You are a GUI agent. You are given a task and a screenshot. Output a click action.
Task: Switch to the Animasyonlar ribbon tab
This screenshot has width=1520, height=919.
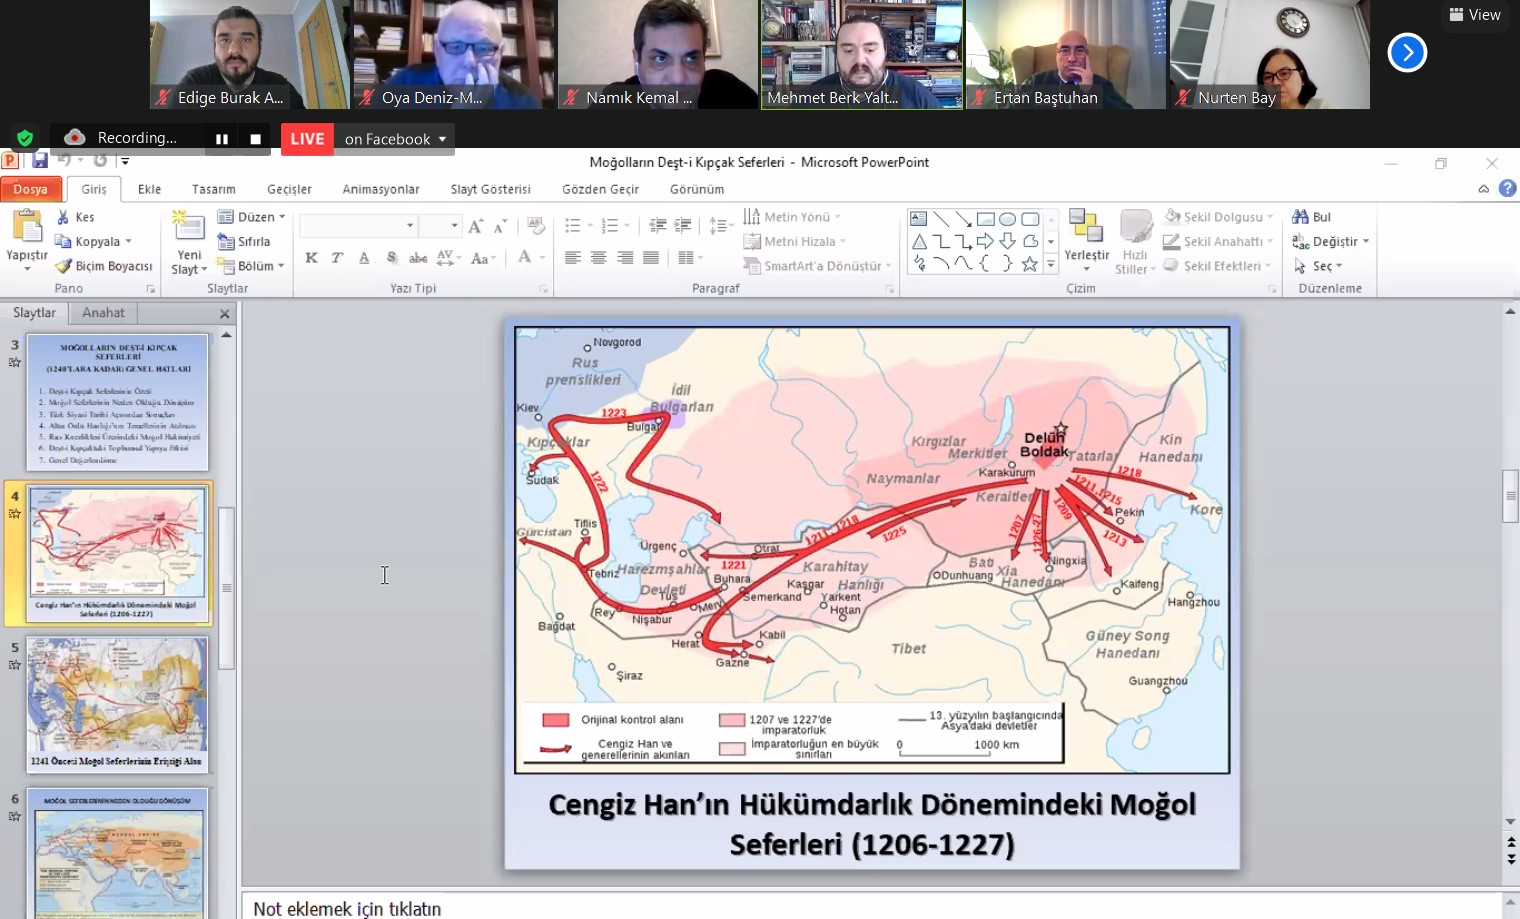point(380,189)
